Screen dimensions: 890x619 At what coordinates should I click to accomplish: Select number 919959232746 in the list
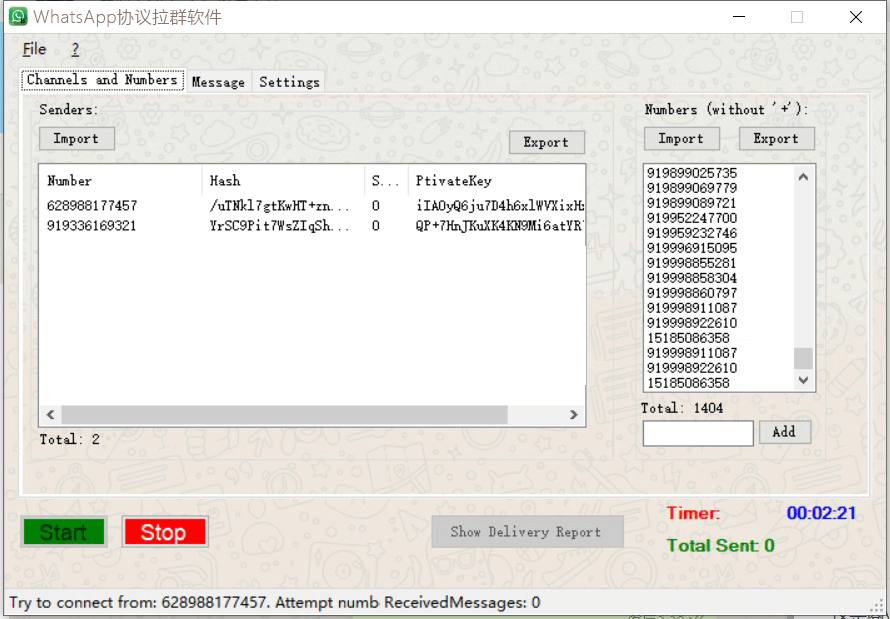(x=692, y=233)
